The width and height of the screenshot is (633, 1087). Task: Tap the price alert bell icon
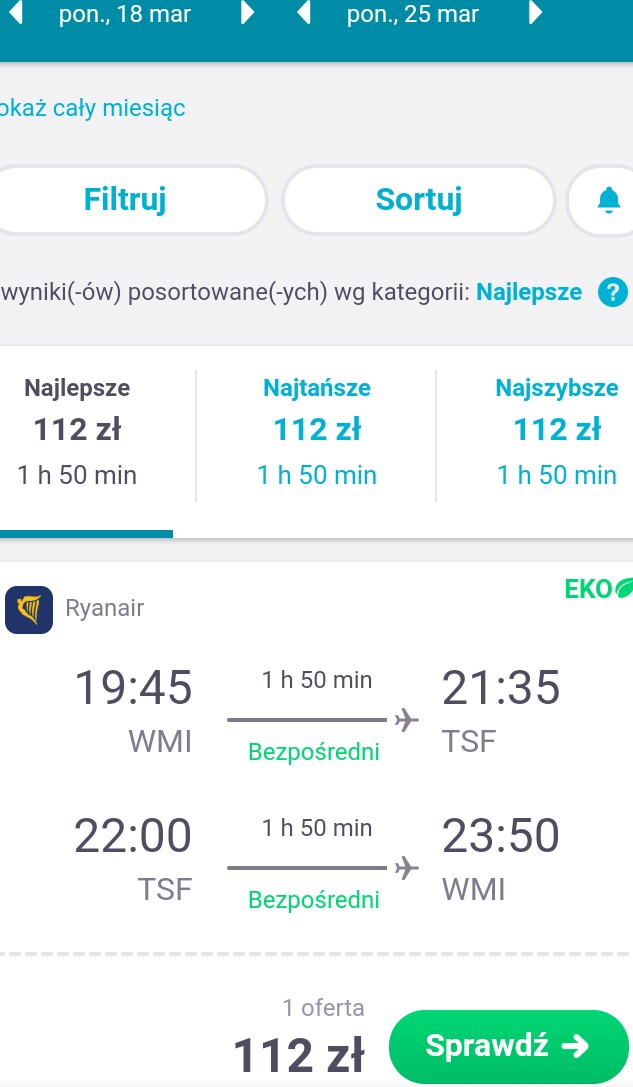coord(608,200)
